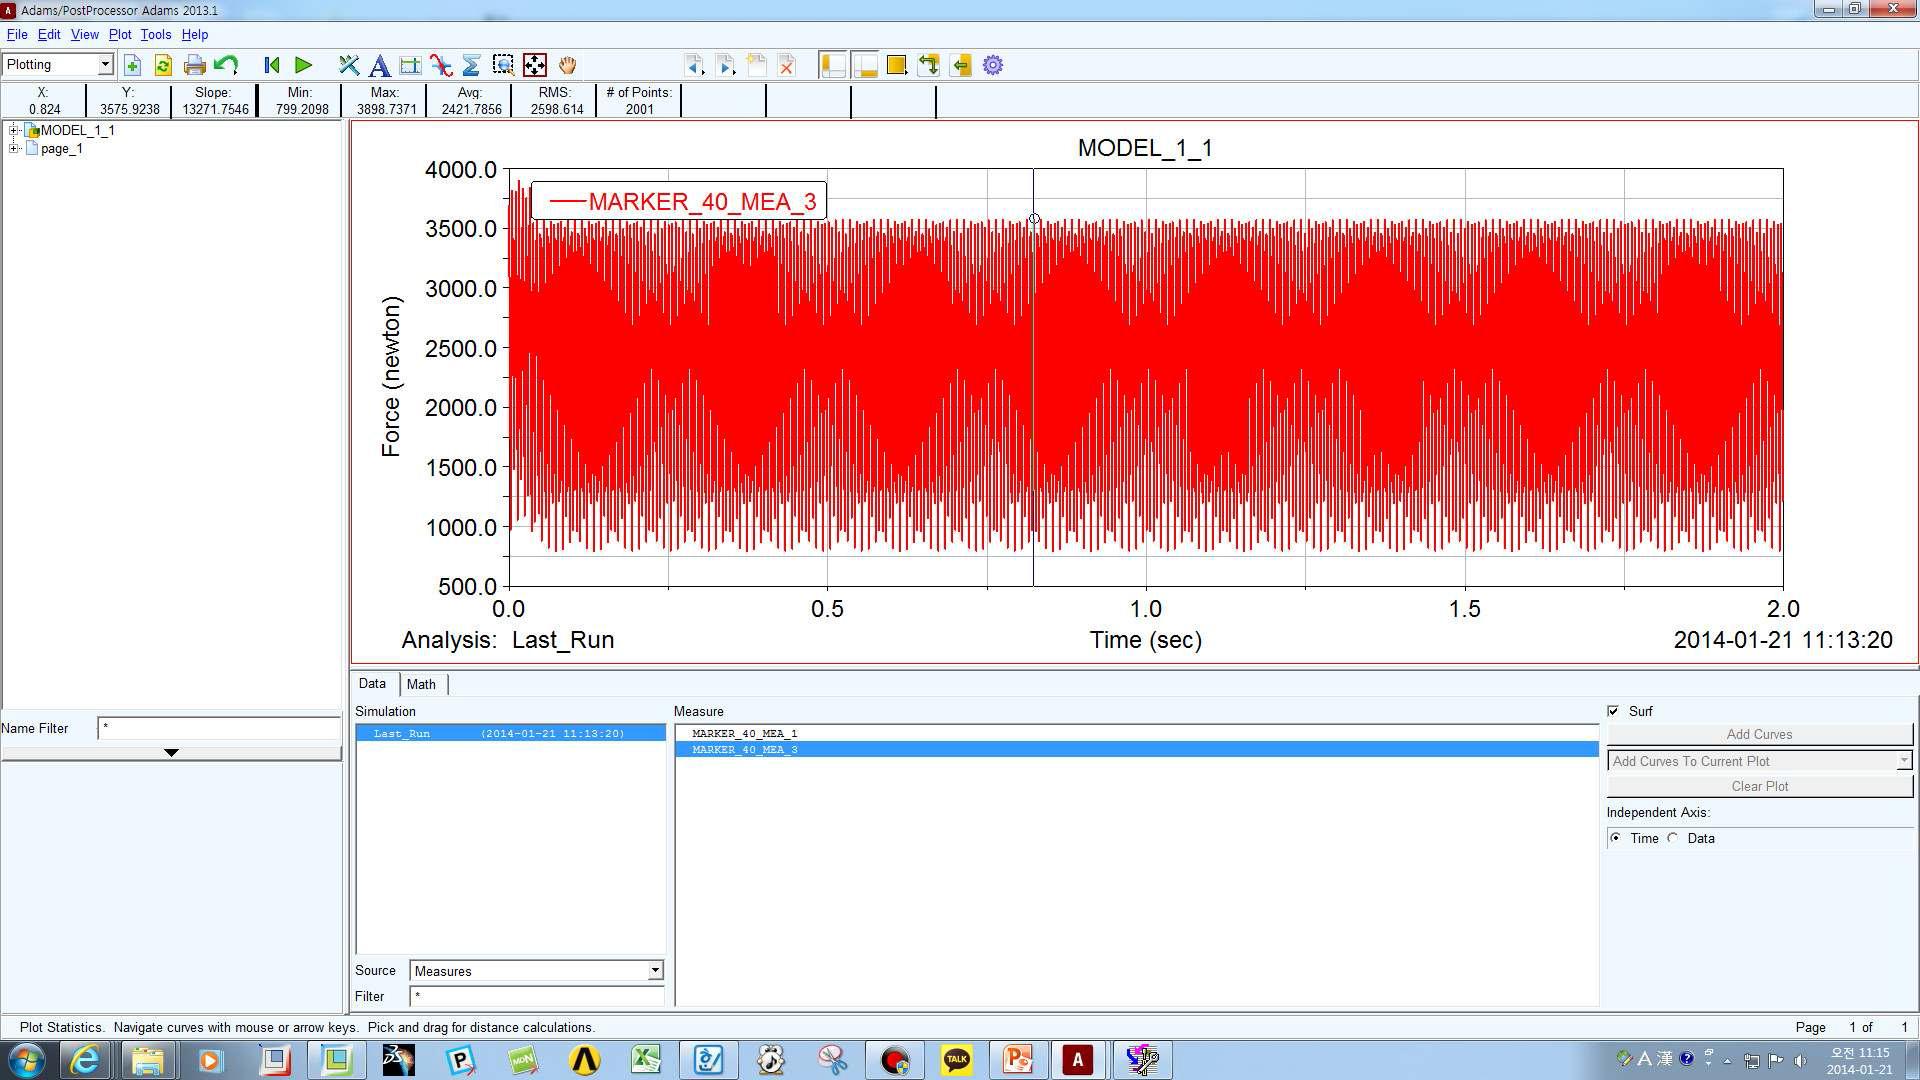This screenshot has height=1080, width=1920.
Task: Click the Force (newton) axis label
Action: (x=391, y=377)
